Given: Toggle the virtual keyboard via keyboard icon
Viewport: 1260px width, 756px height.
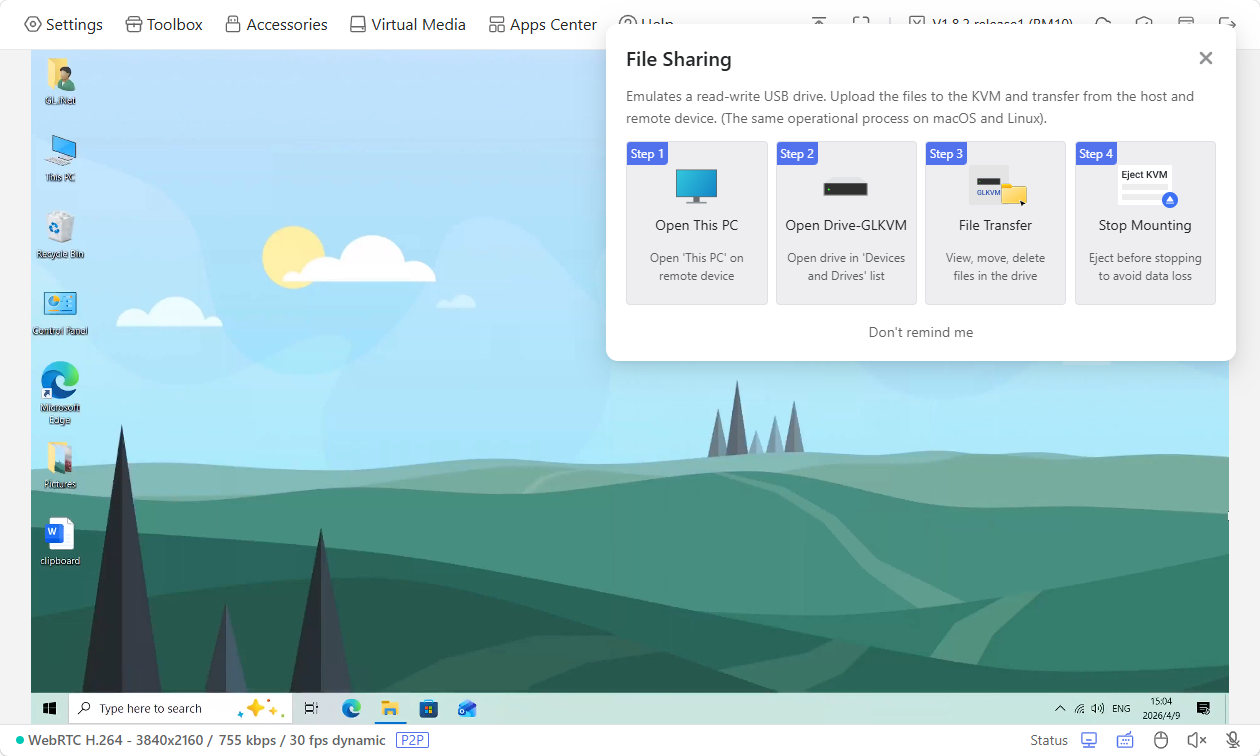Looking at the screenshot, I should [1125, 740].
